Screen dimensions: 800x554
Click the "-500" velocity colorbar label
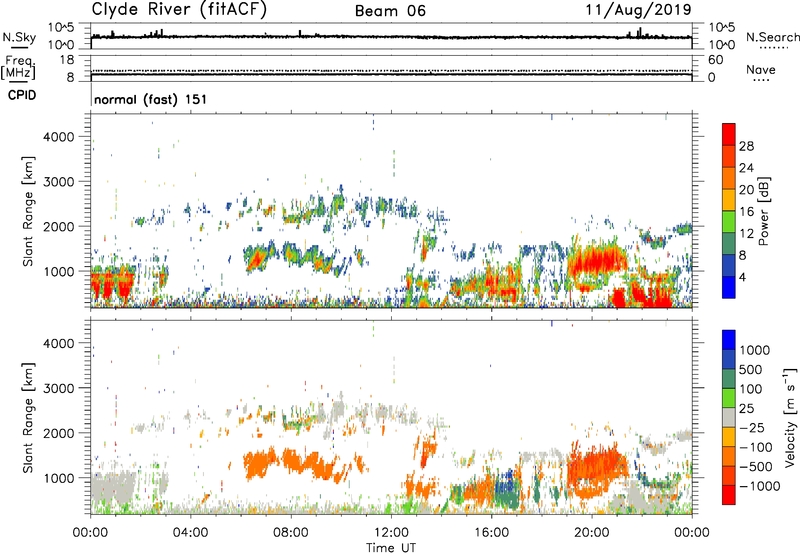pos(756,467)
